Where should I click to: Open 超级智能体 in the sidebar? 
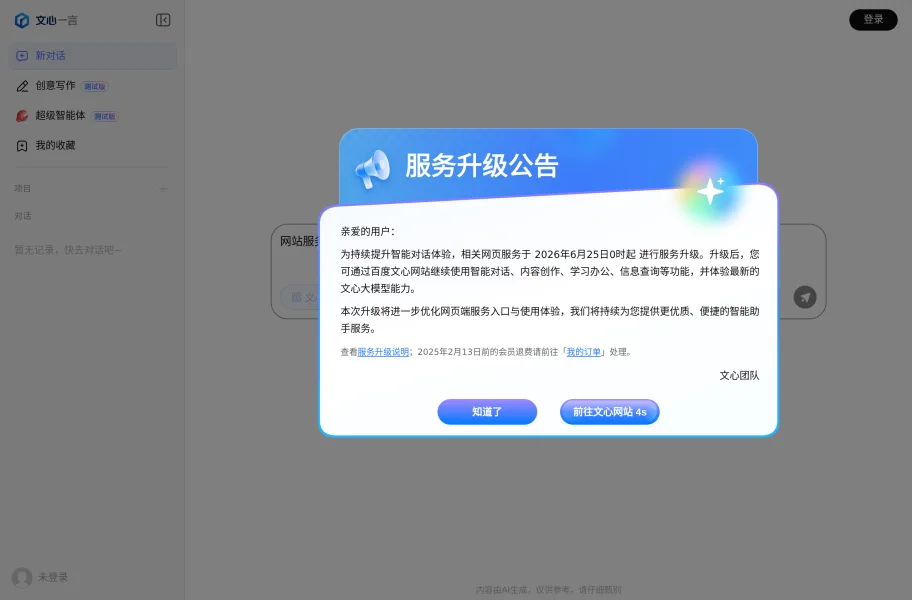click(x=93, y=116)
